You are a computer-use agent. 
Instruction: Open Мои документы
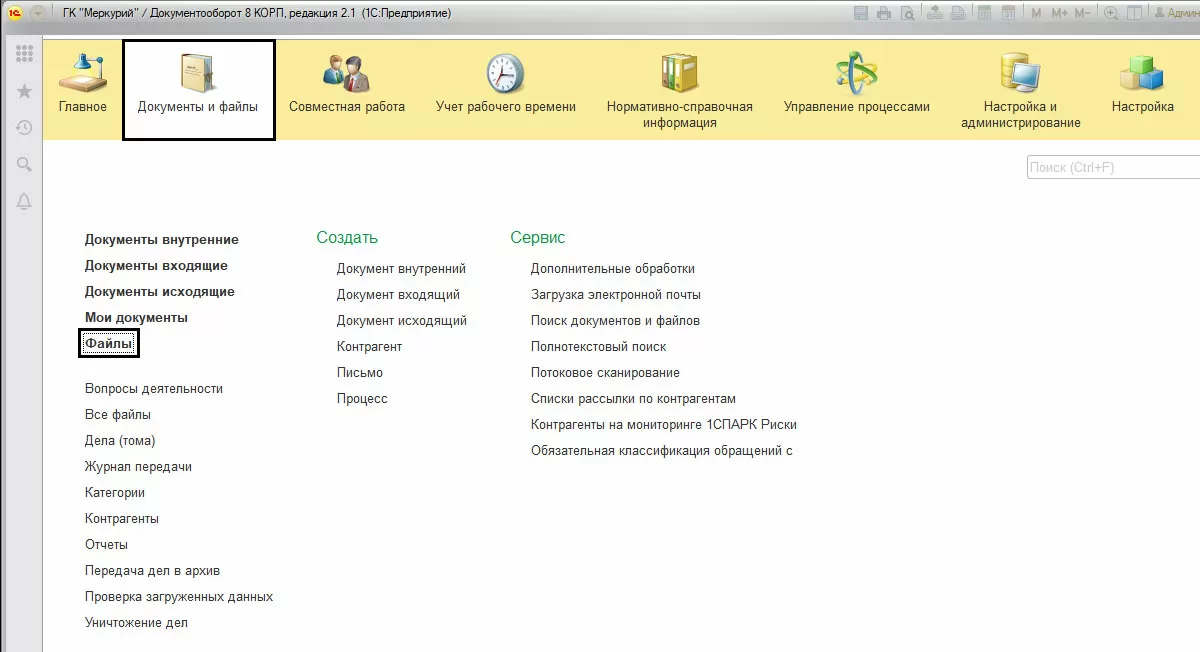[136, 318]
